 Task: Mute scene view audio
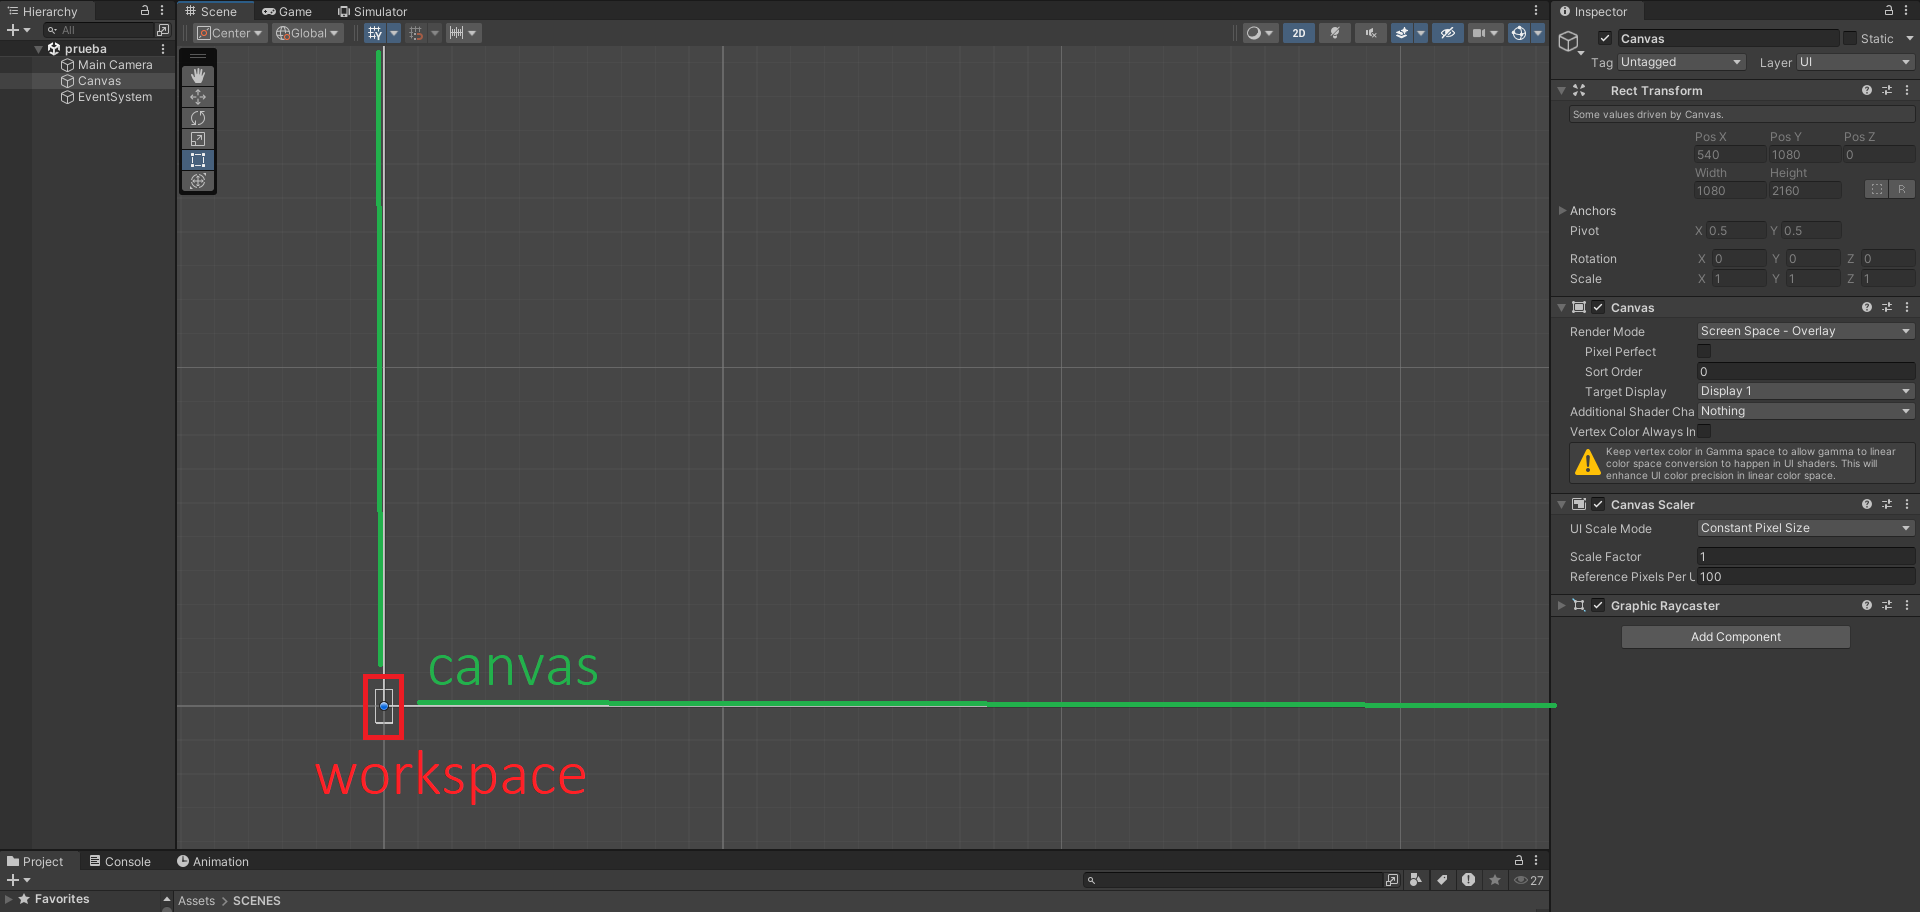(1370, 33)
